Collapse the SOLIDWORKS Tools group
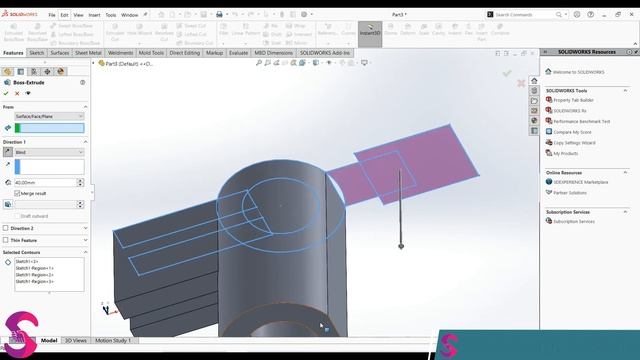 (625, 90)
